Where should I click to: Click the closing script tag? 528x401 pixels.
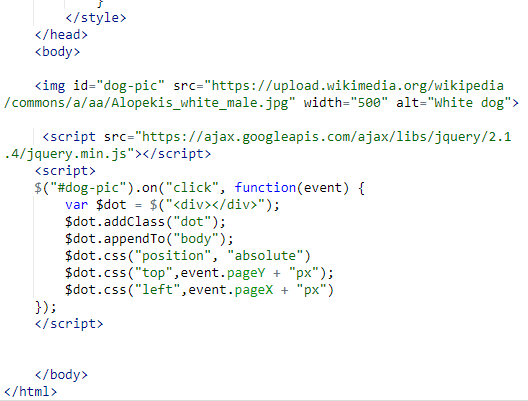[69, 324]
